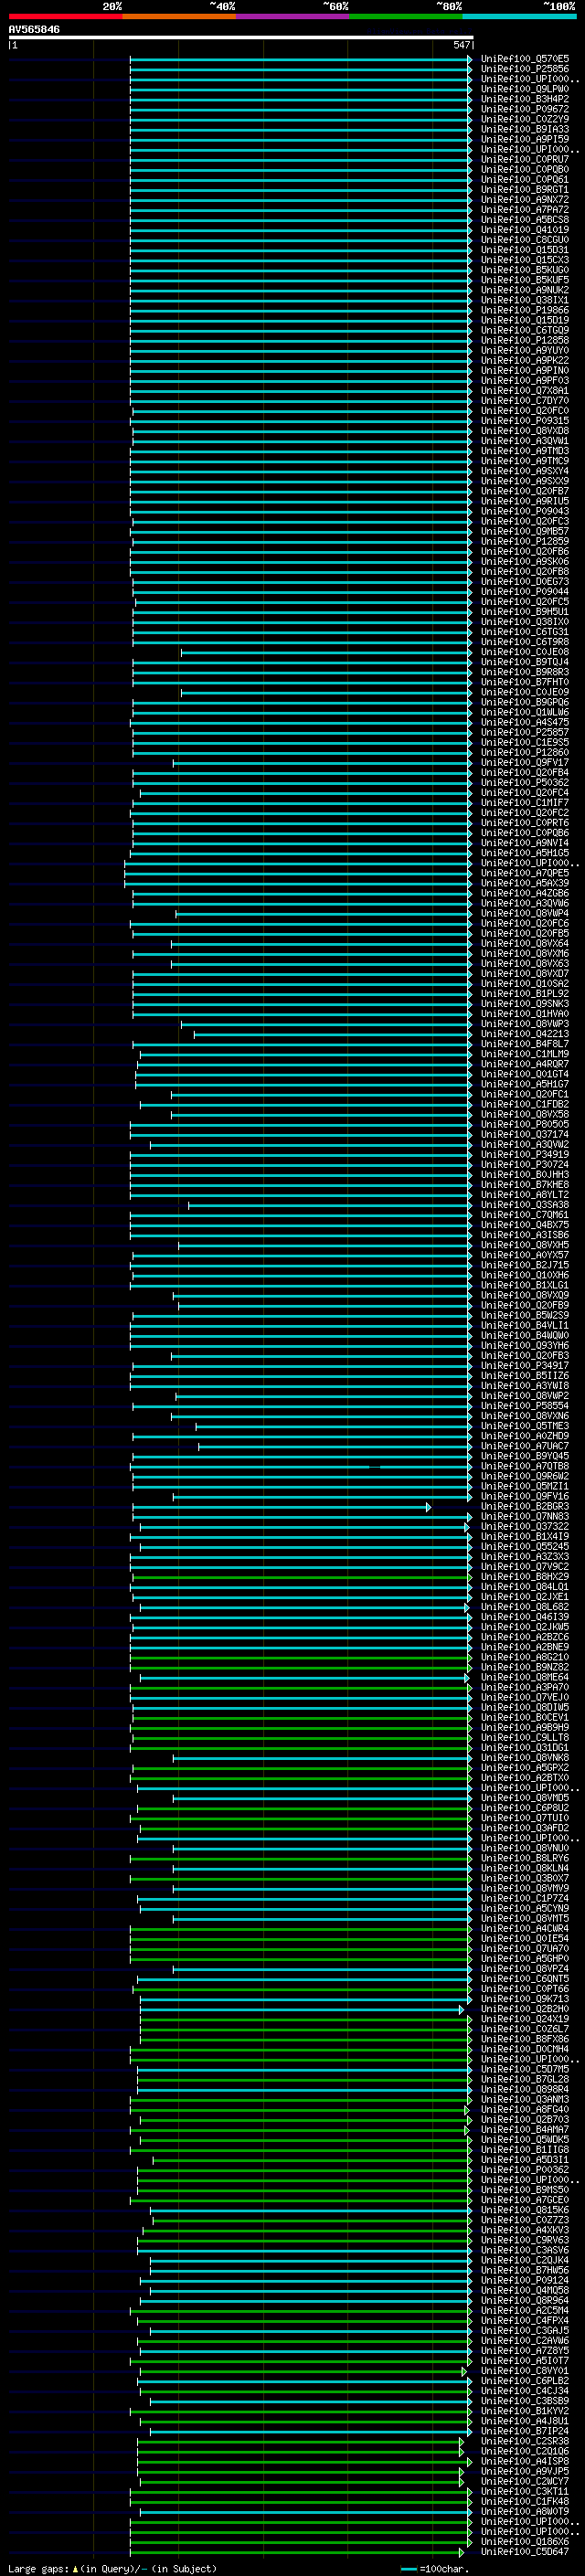Select the query name AV565846
Screen dimensions: 585x2576
34,29
